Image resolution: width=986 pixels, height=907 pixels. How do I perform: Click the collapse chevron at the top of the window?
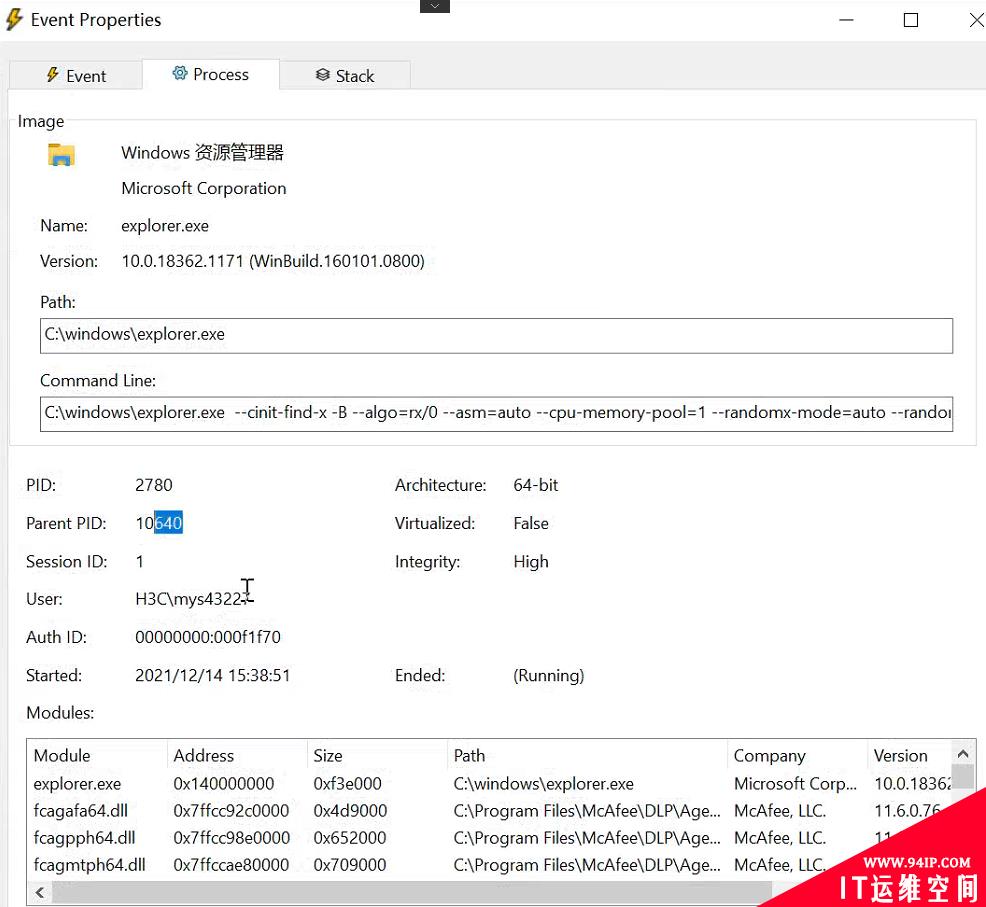[x=435, y=6]
